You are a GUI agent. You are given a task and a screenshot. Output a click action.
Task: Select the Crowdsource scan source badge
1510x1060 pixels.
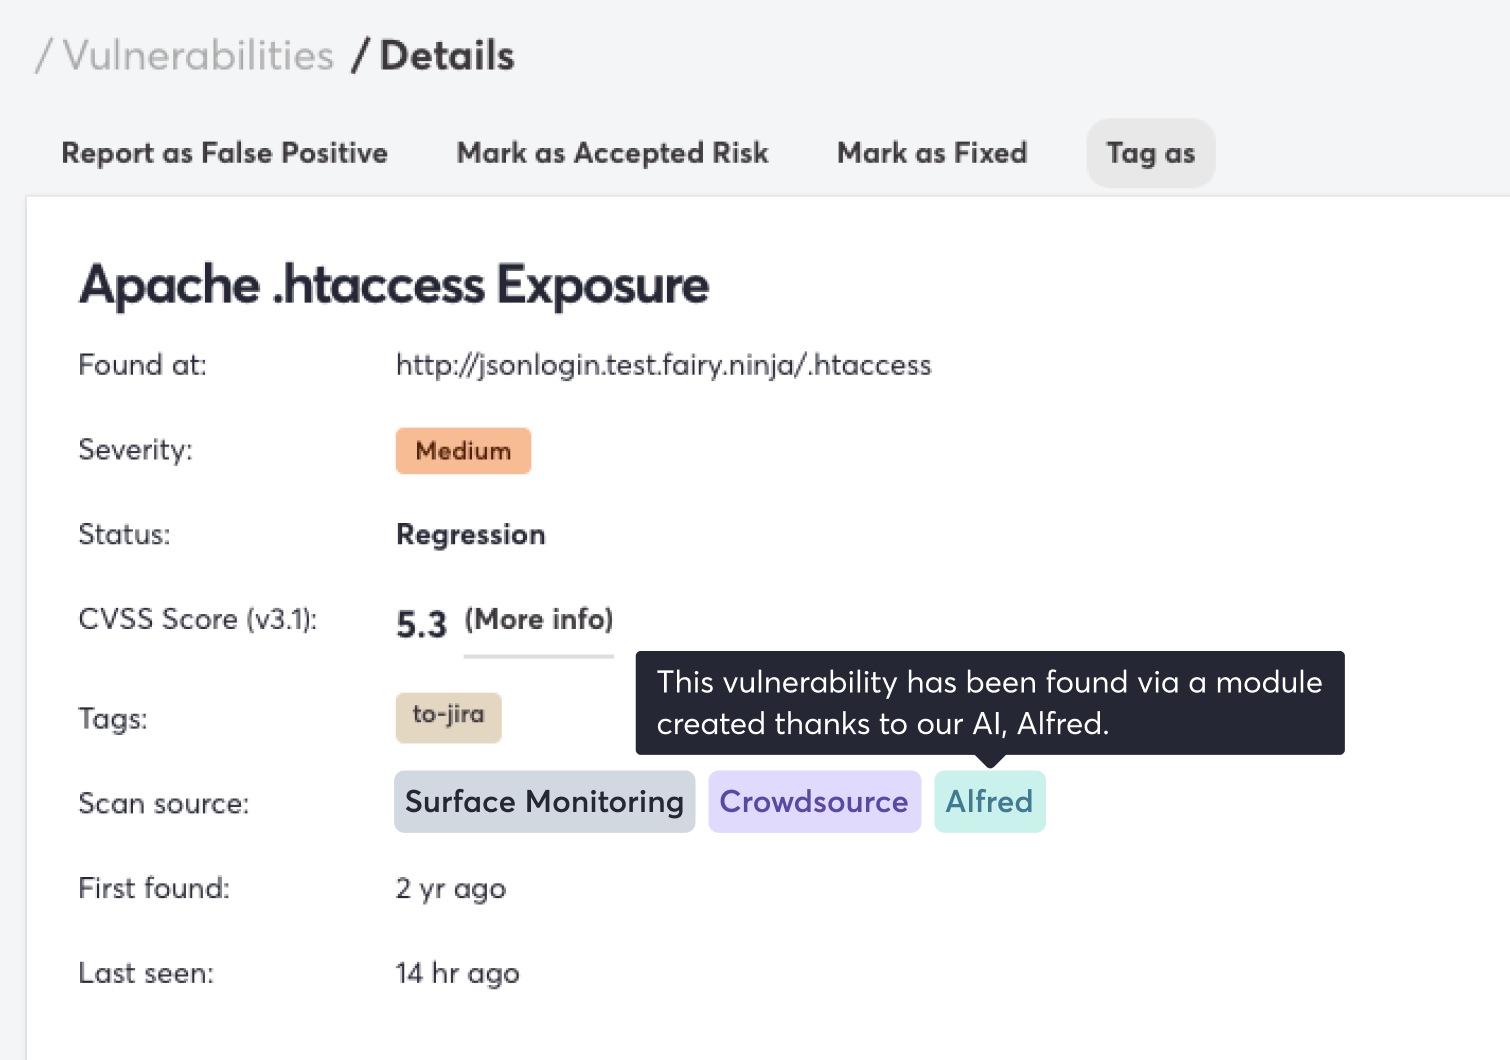point(814,802)
